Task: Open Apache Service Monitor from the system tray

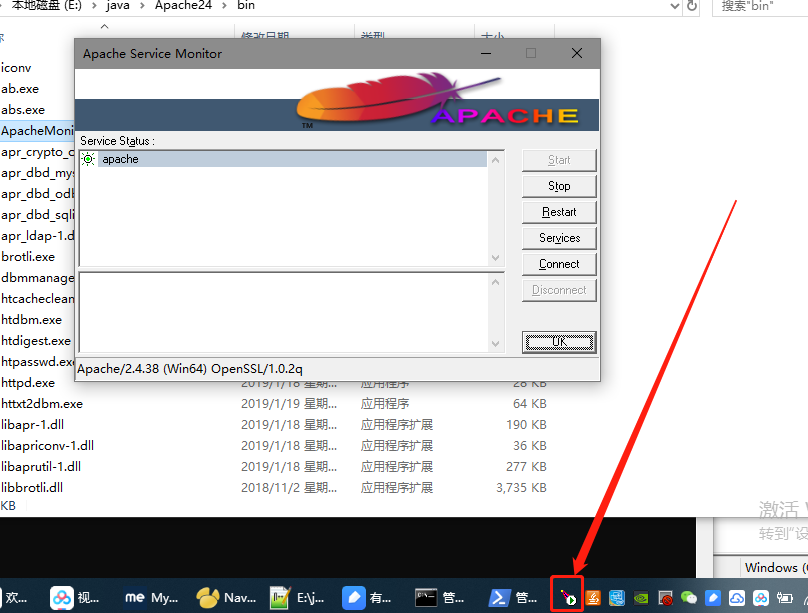Action: click(567, 597)
